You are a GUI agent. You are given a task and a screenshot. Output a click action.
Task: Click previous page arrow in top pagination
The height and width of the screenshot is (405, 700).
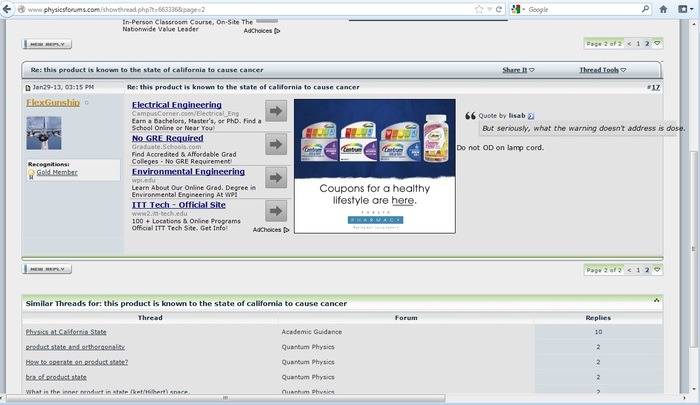coord(629,44)
